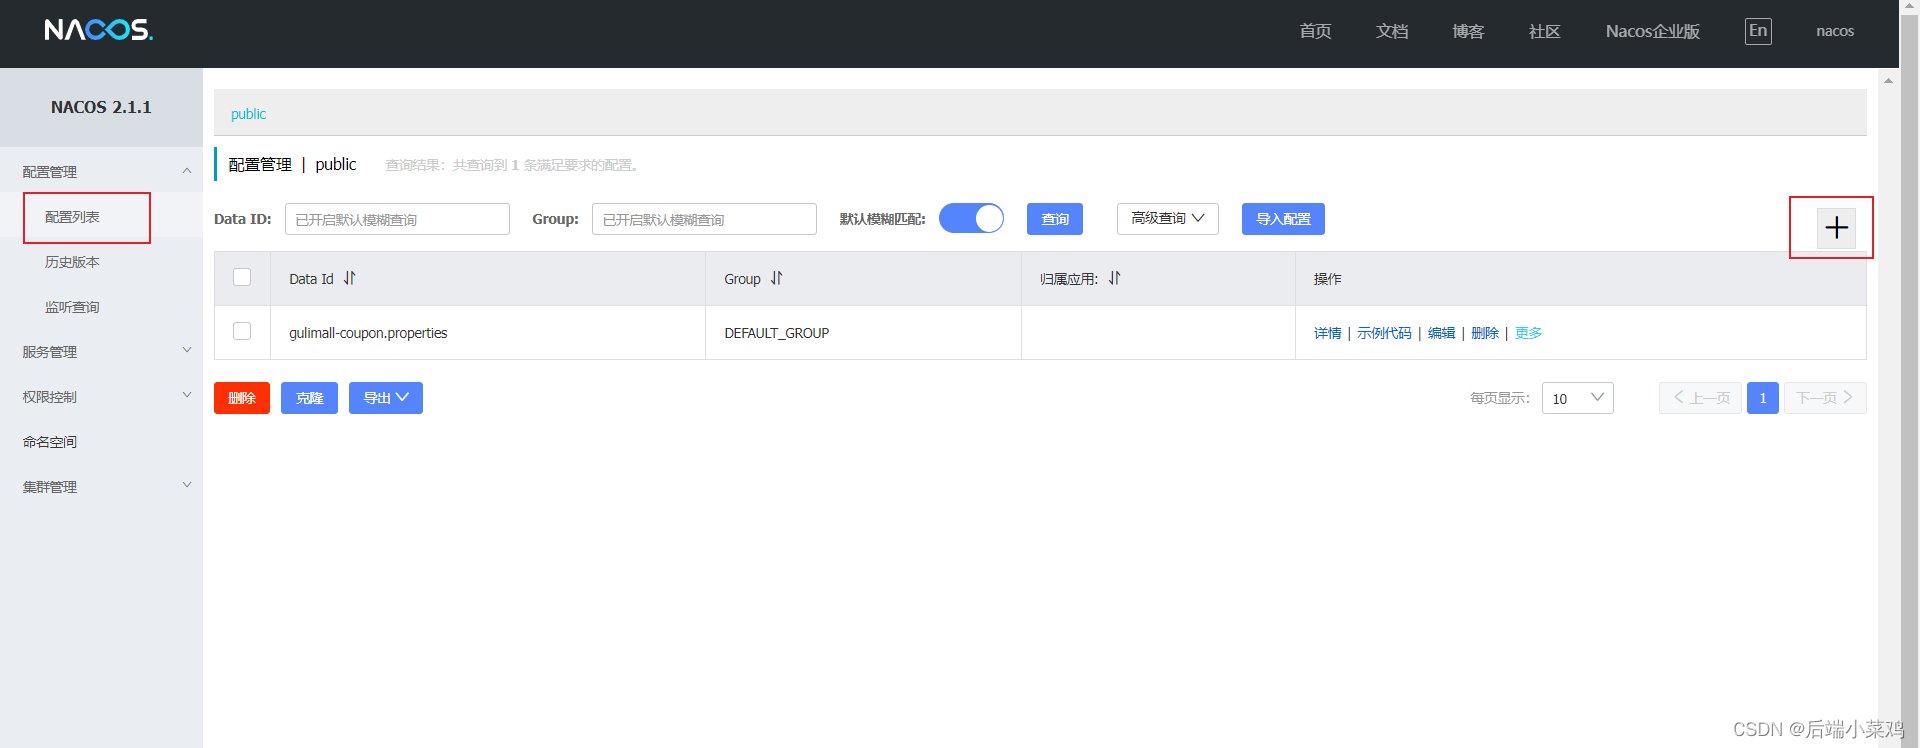Check the gulimall-coupon.properties row checkbox

point(242,331)
